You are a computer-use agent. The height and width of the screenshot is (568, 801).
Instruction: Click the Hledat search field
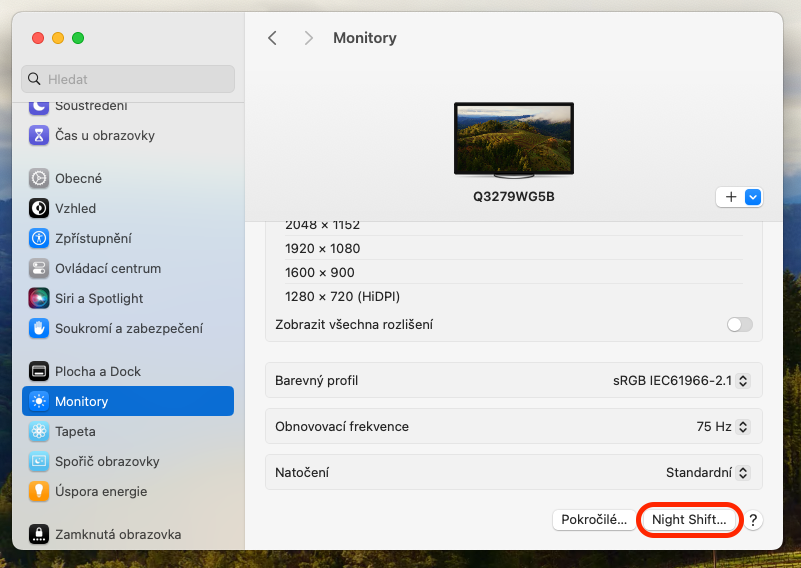point(128,79)
